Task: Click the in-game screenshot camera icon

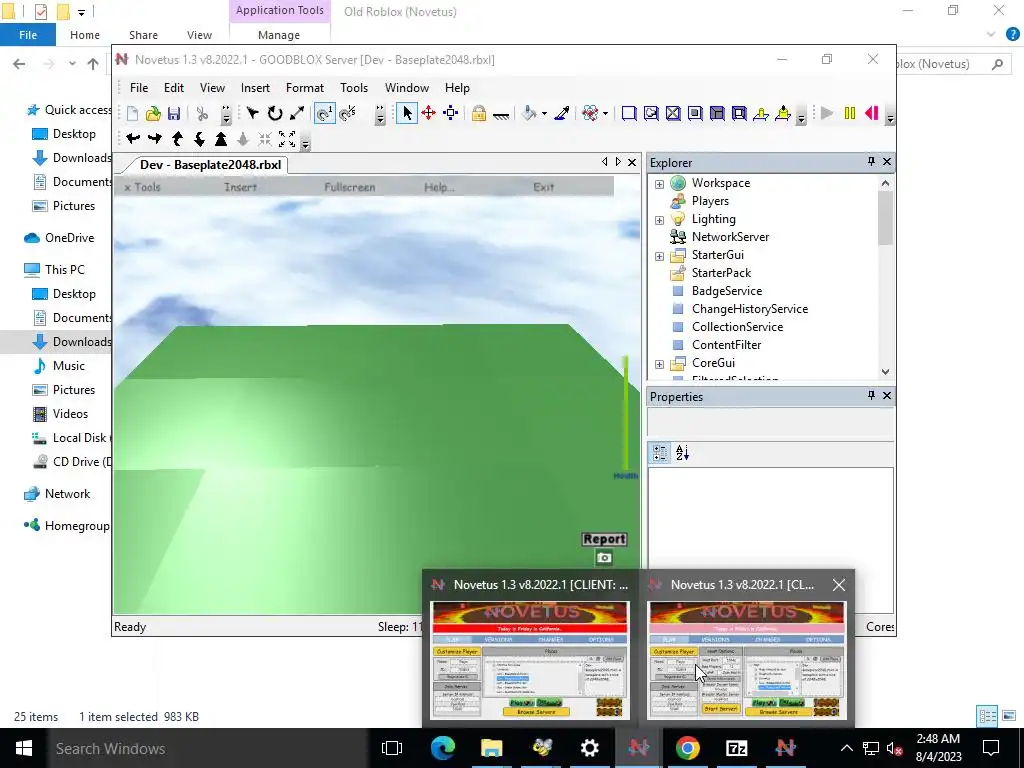Action: pyautogui.click(x=604, y=558)
